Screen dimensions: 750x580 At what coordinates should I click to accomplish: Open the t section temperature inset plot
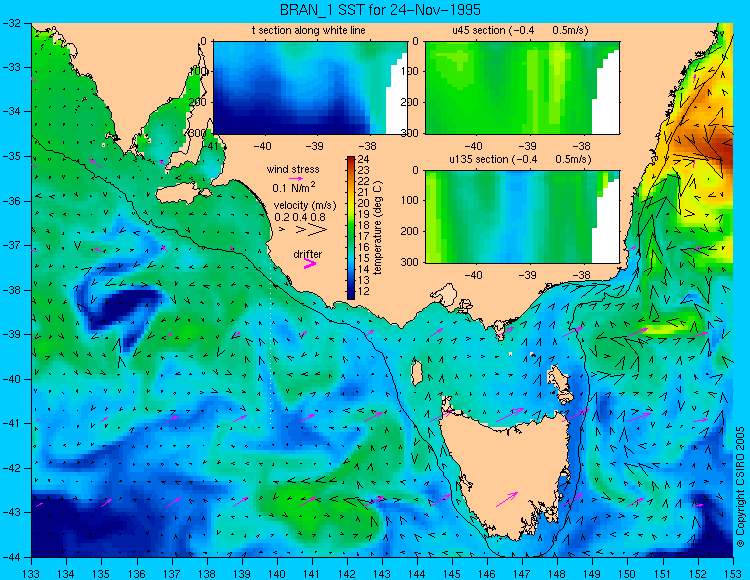click(x=310, y=88)
